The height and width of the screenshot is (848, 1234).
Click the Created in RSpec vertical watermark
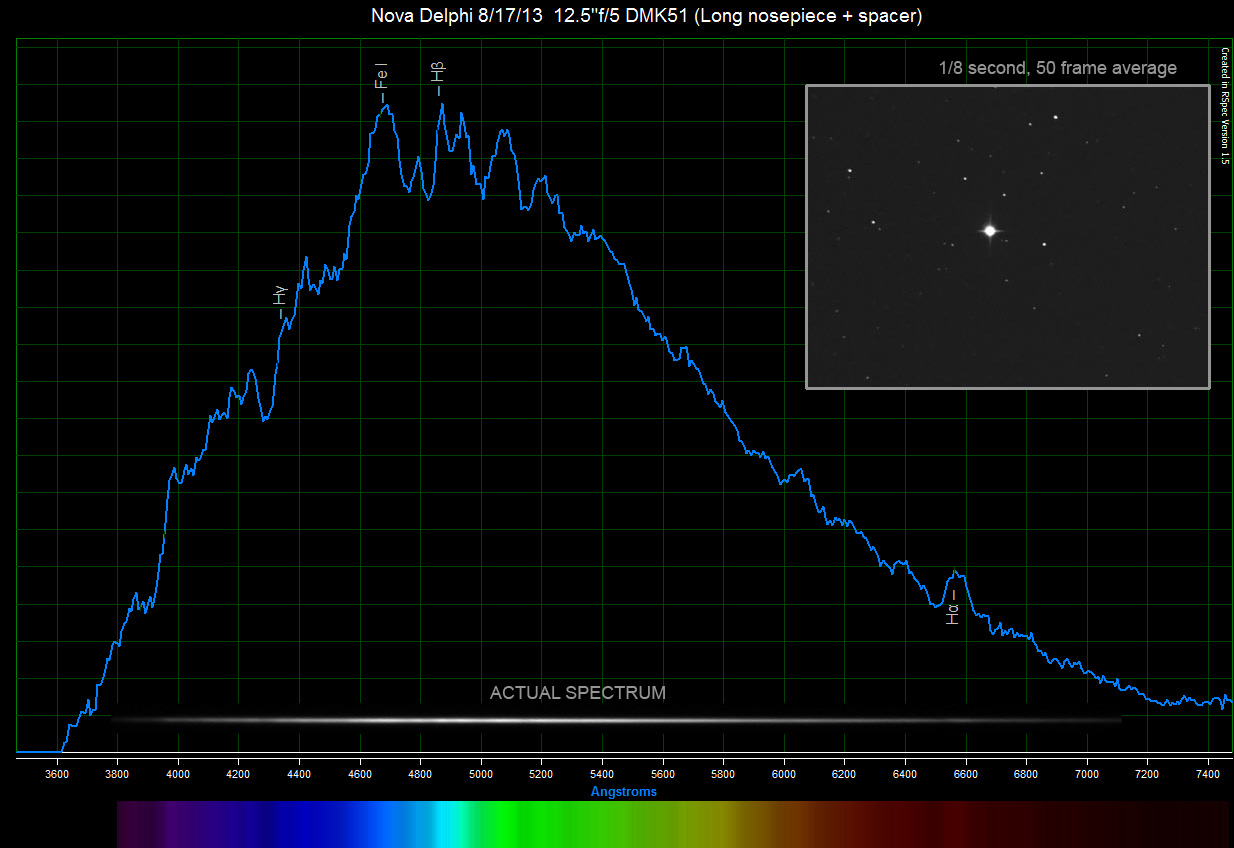pyautogui.click(x=1224, y=105)
